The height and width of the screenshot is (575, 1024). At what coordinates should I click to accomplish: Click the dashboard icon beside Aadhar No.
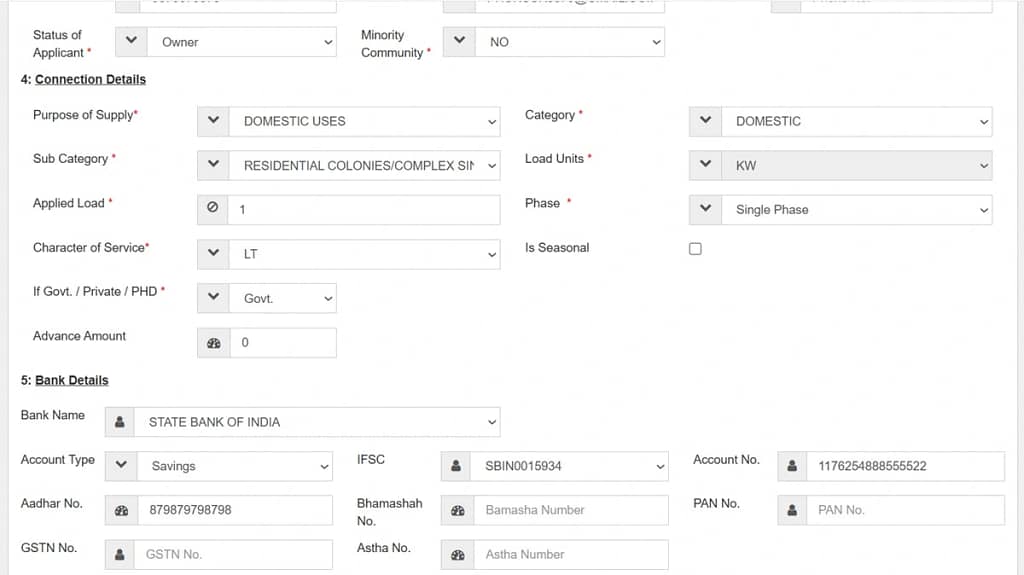[121, 510]
